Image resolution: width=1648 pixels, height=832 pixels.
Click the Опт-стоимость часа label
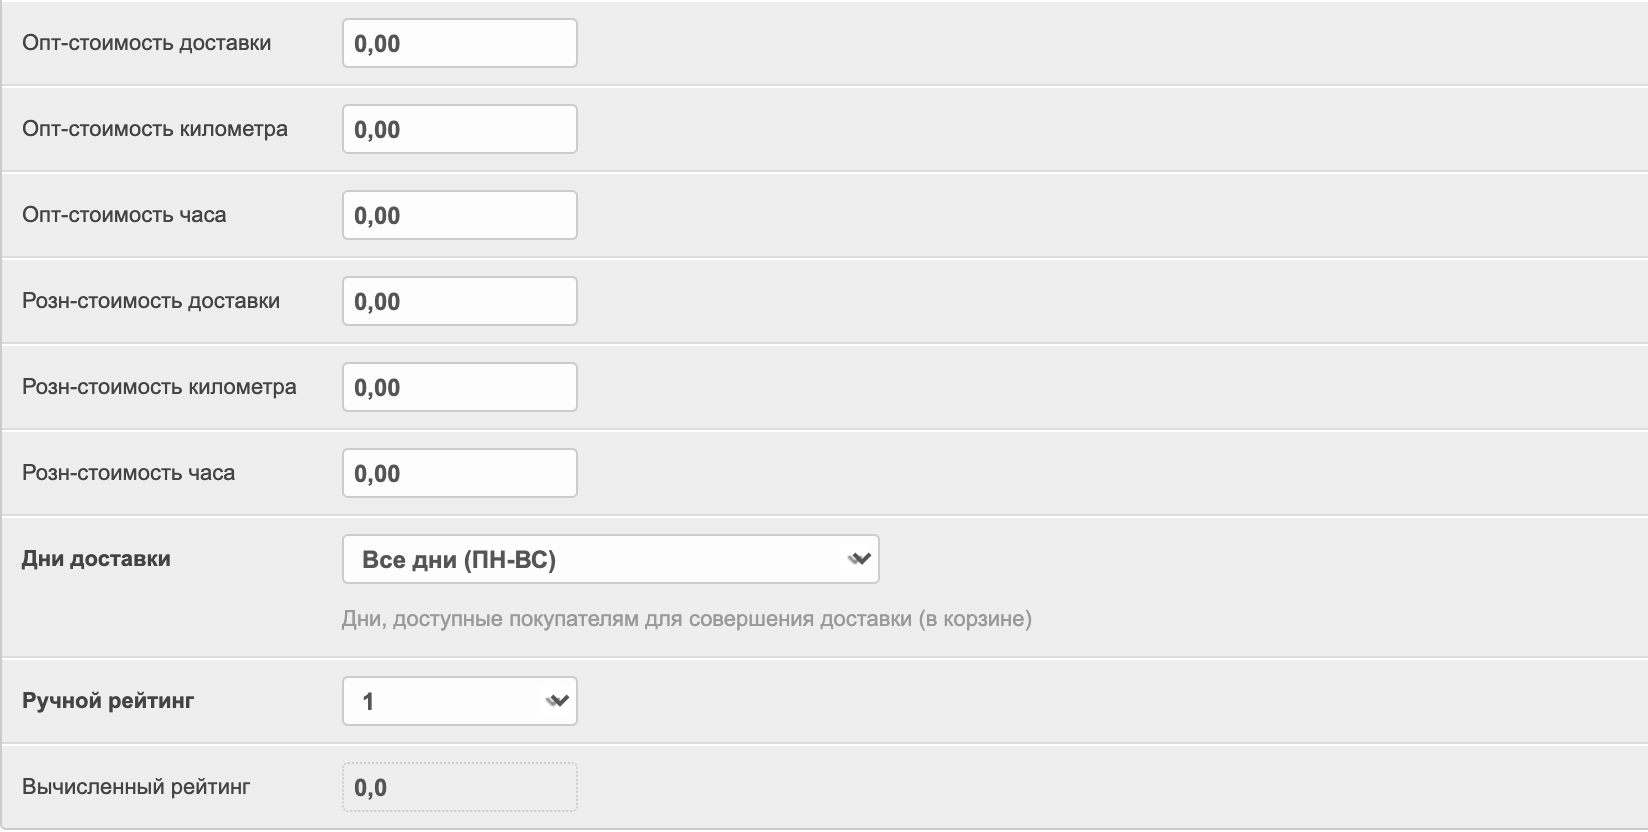124,215
